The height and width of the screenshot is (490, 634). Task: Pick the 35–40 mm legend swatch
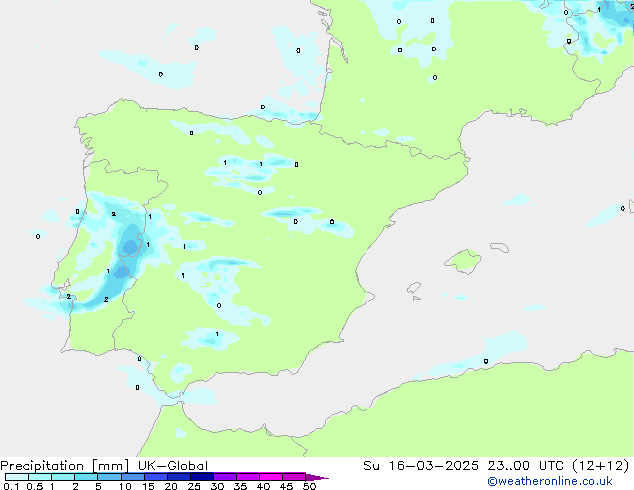tap(247, 477)
